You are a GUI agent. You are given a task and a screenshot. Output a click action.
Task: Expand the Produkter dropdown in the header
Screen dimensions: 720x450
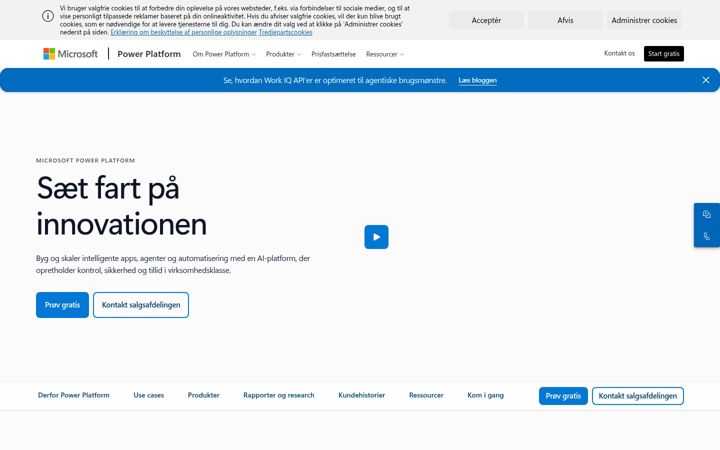click(x=283, y=54)
